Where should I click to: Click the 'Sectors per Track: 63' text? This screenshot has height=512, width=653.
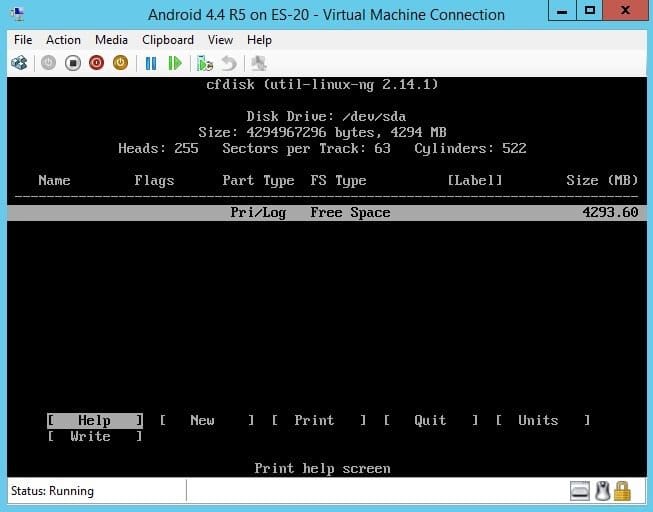click(307, 148)
